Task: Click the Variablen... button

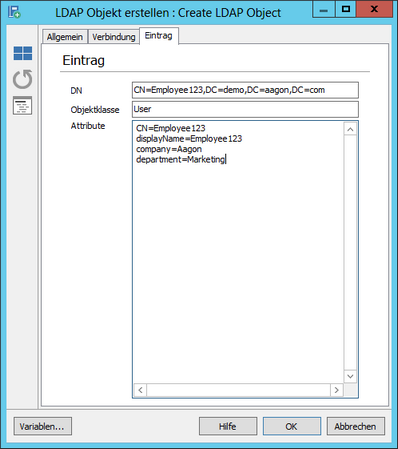Action: pos(42,426)
